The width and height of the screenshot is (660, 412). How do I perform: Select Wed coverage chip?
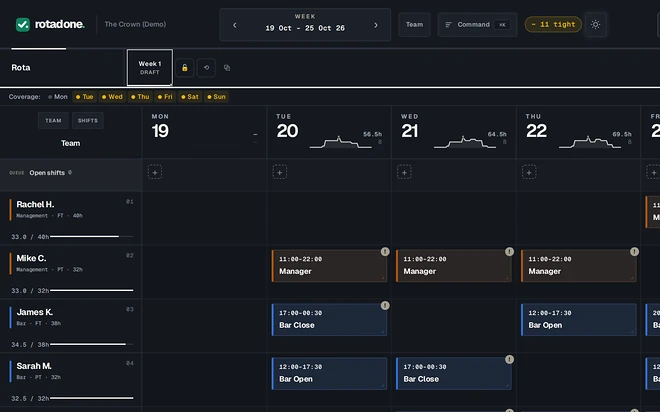[112, 97]
